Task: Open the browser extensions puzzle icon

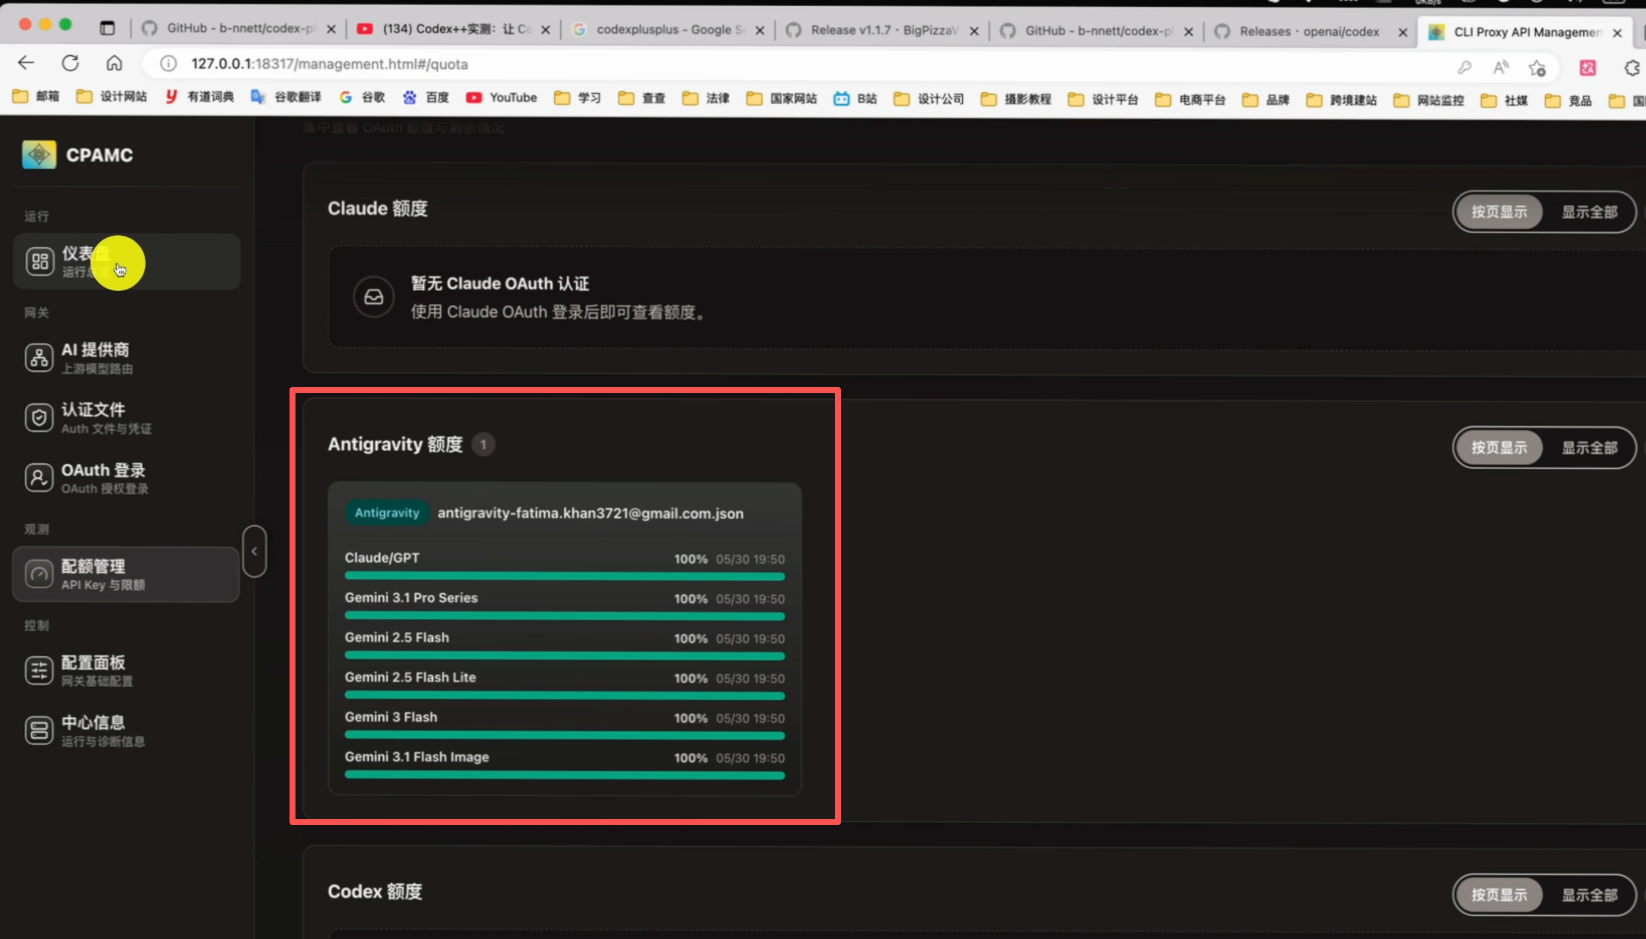Action: tap(1631, 68)
